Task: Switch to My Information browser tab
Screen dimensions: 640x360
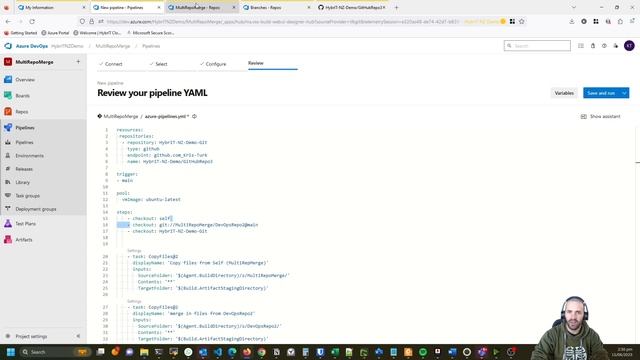Action: (x=51, y=7)
